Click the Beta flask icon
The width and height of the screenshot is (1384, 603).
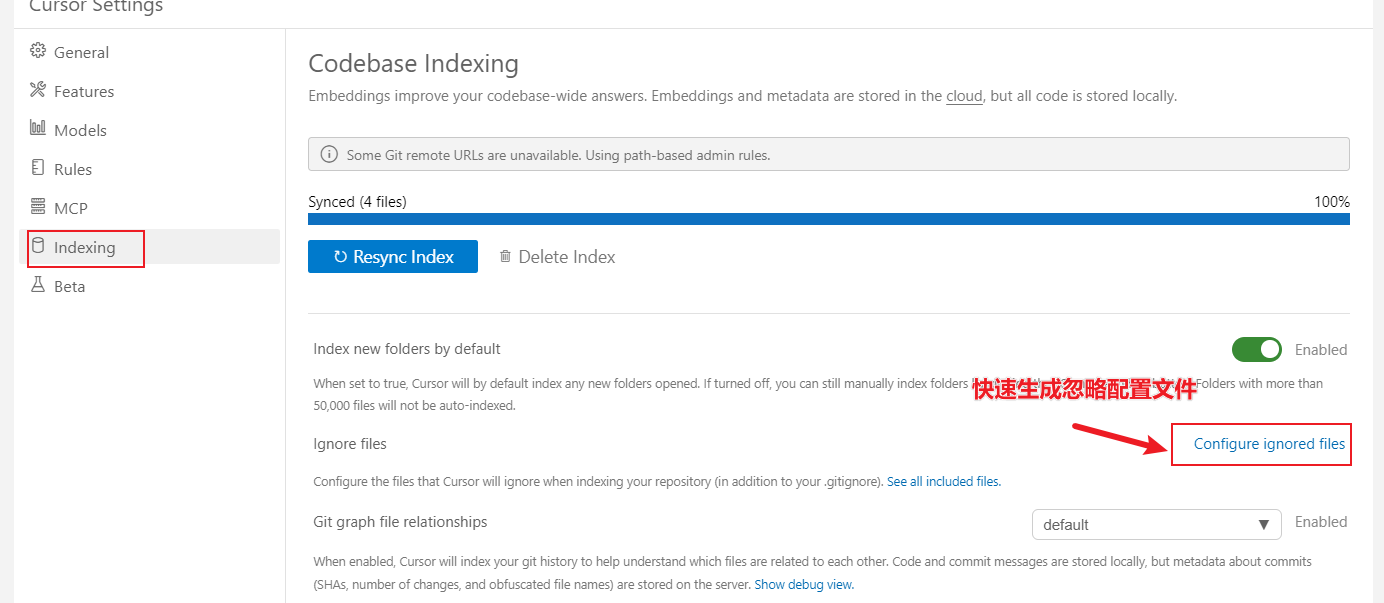[38, 285]
